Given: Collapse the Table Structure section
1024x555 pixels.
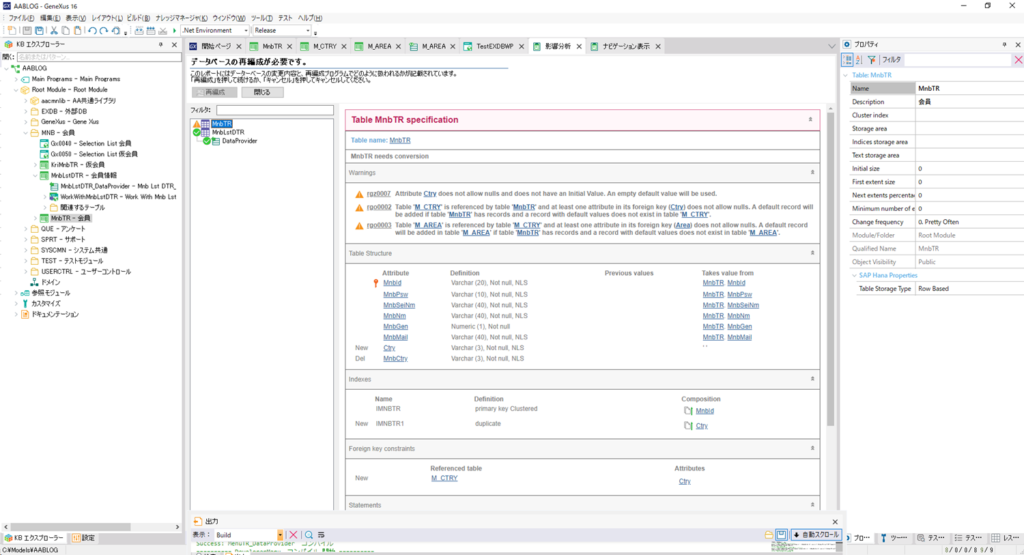Looking at the screenshot, I should pos(812,253).
